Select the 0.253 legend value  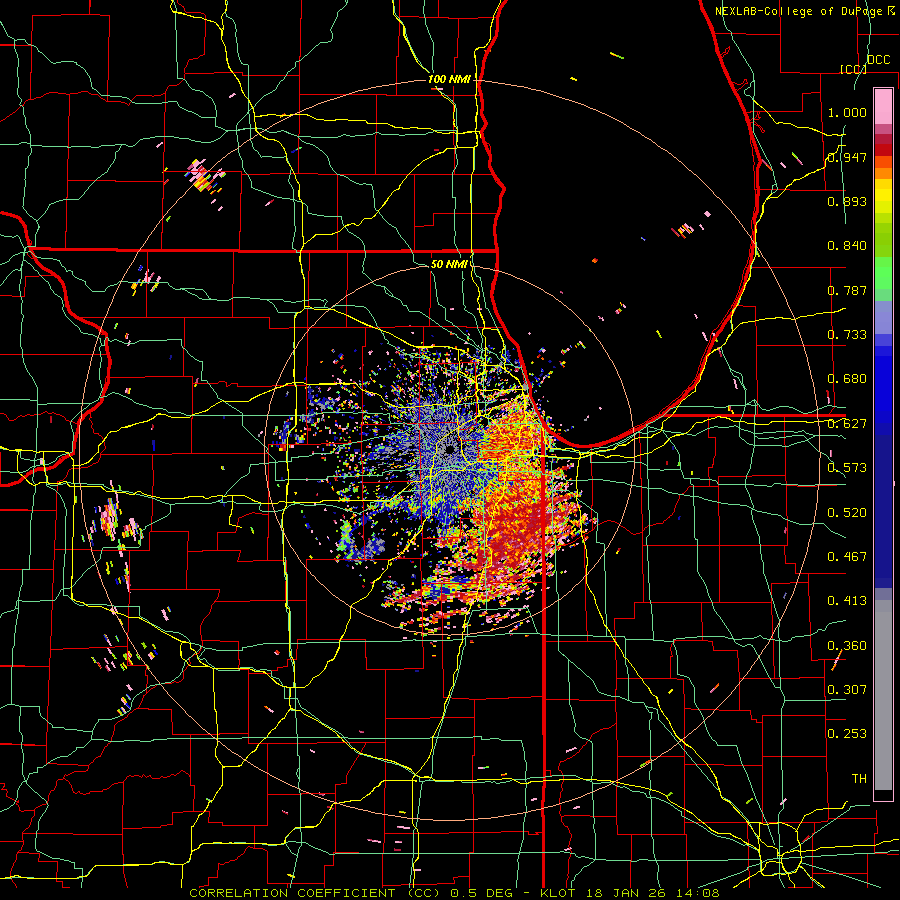click(x=847, y=734)
